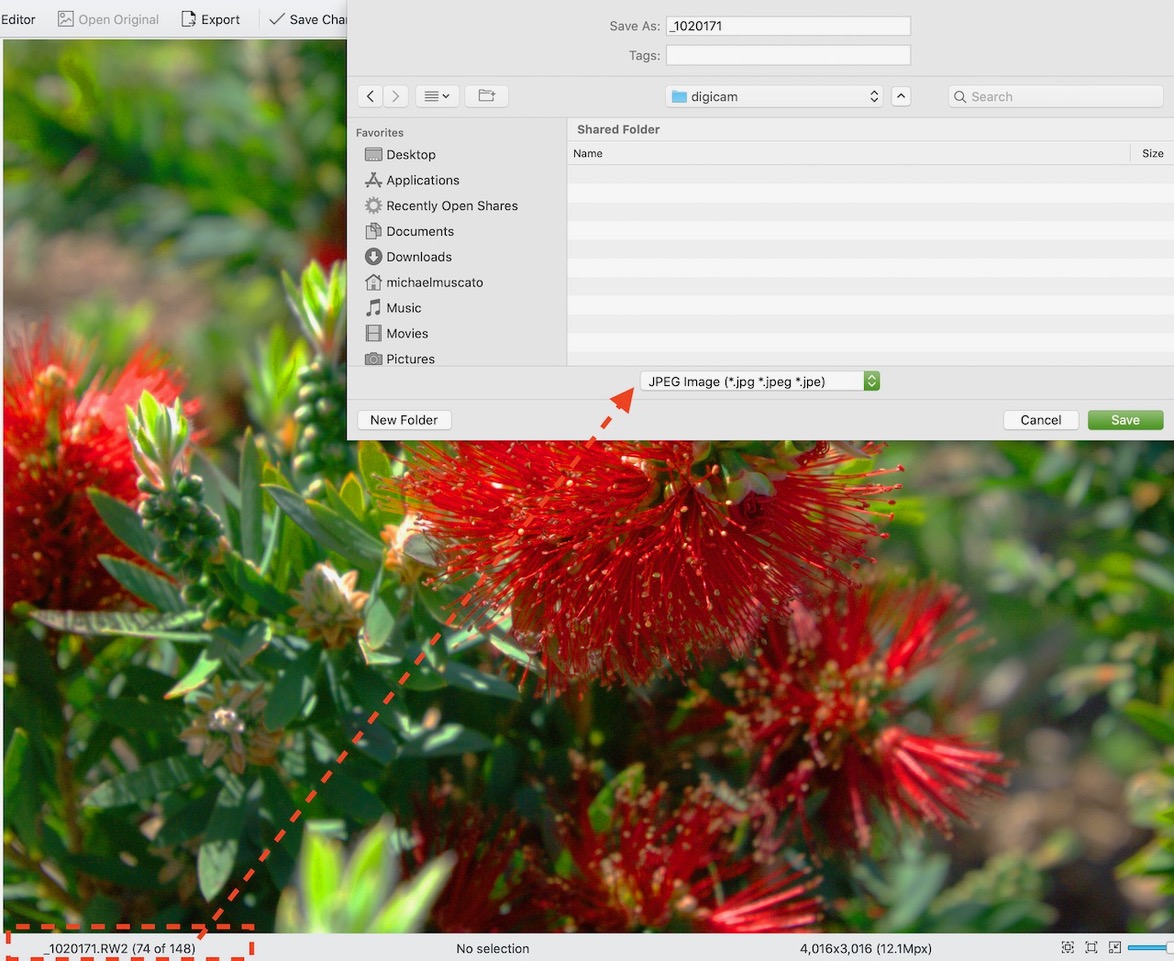Collapse the dialog with the up-chevron button

[901, 96]
